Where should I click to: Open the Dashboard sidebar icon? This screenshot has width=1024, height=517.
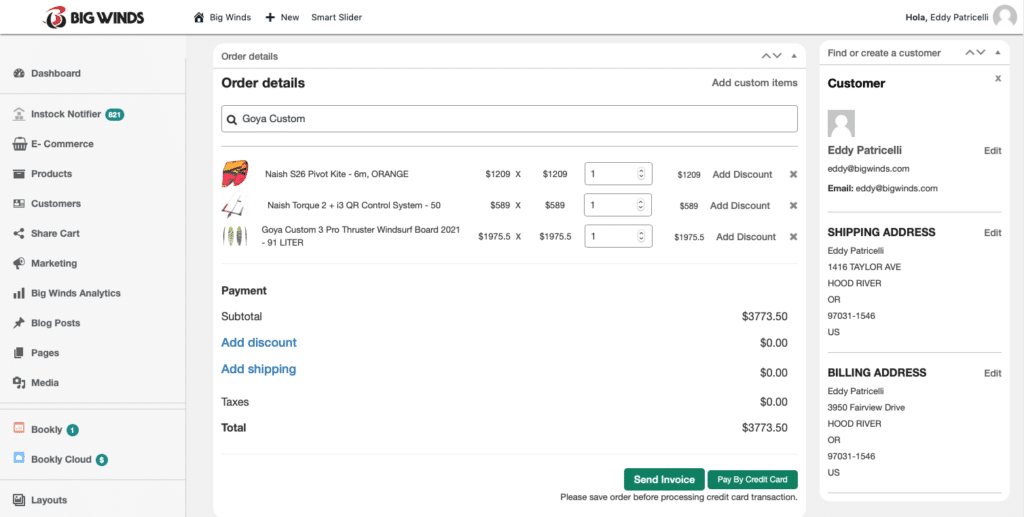point(19,74)
